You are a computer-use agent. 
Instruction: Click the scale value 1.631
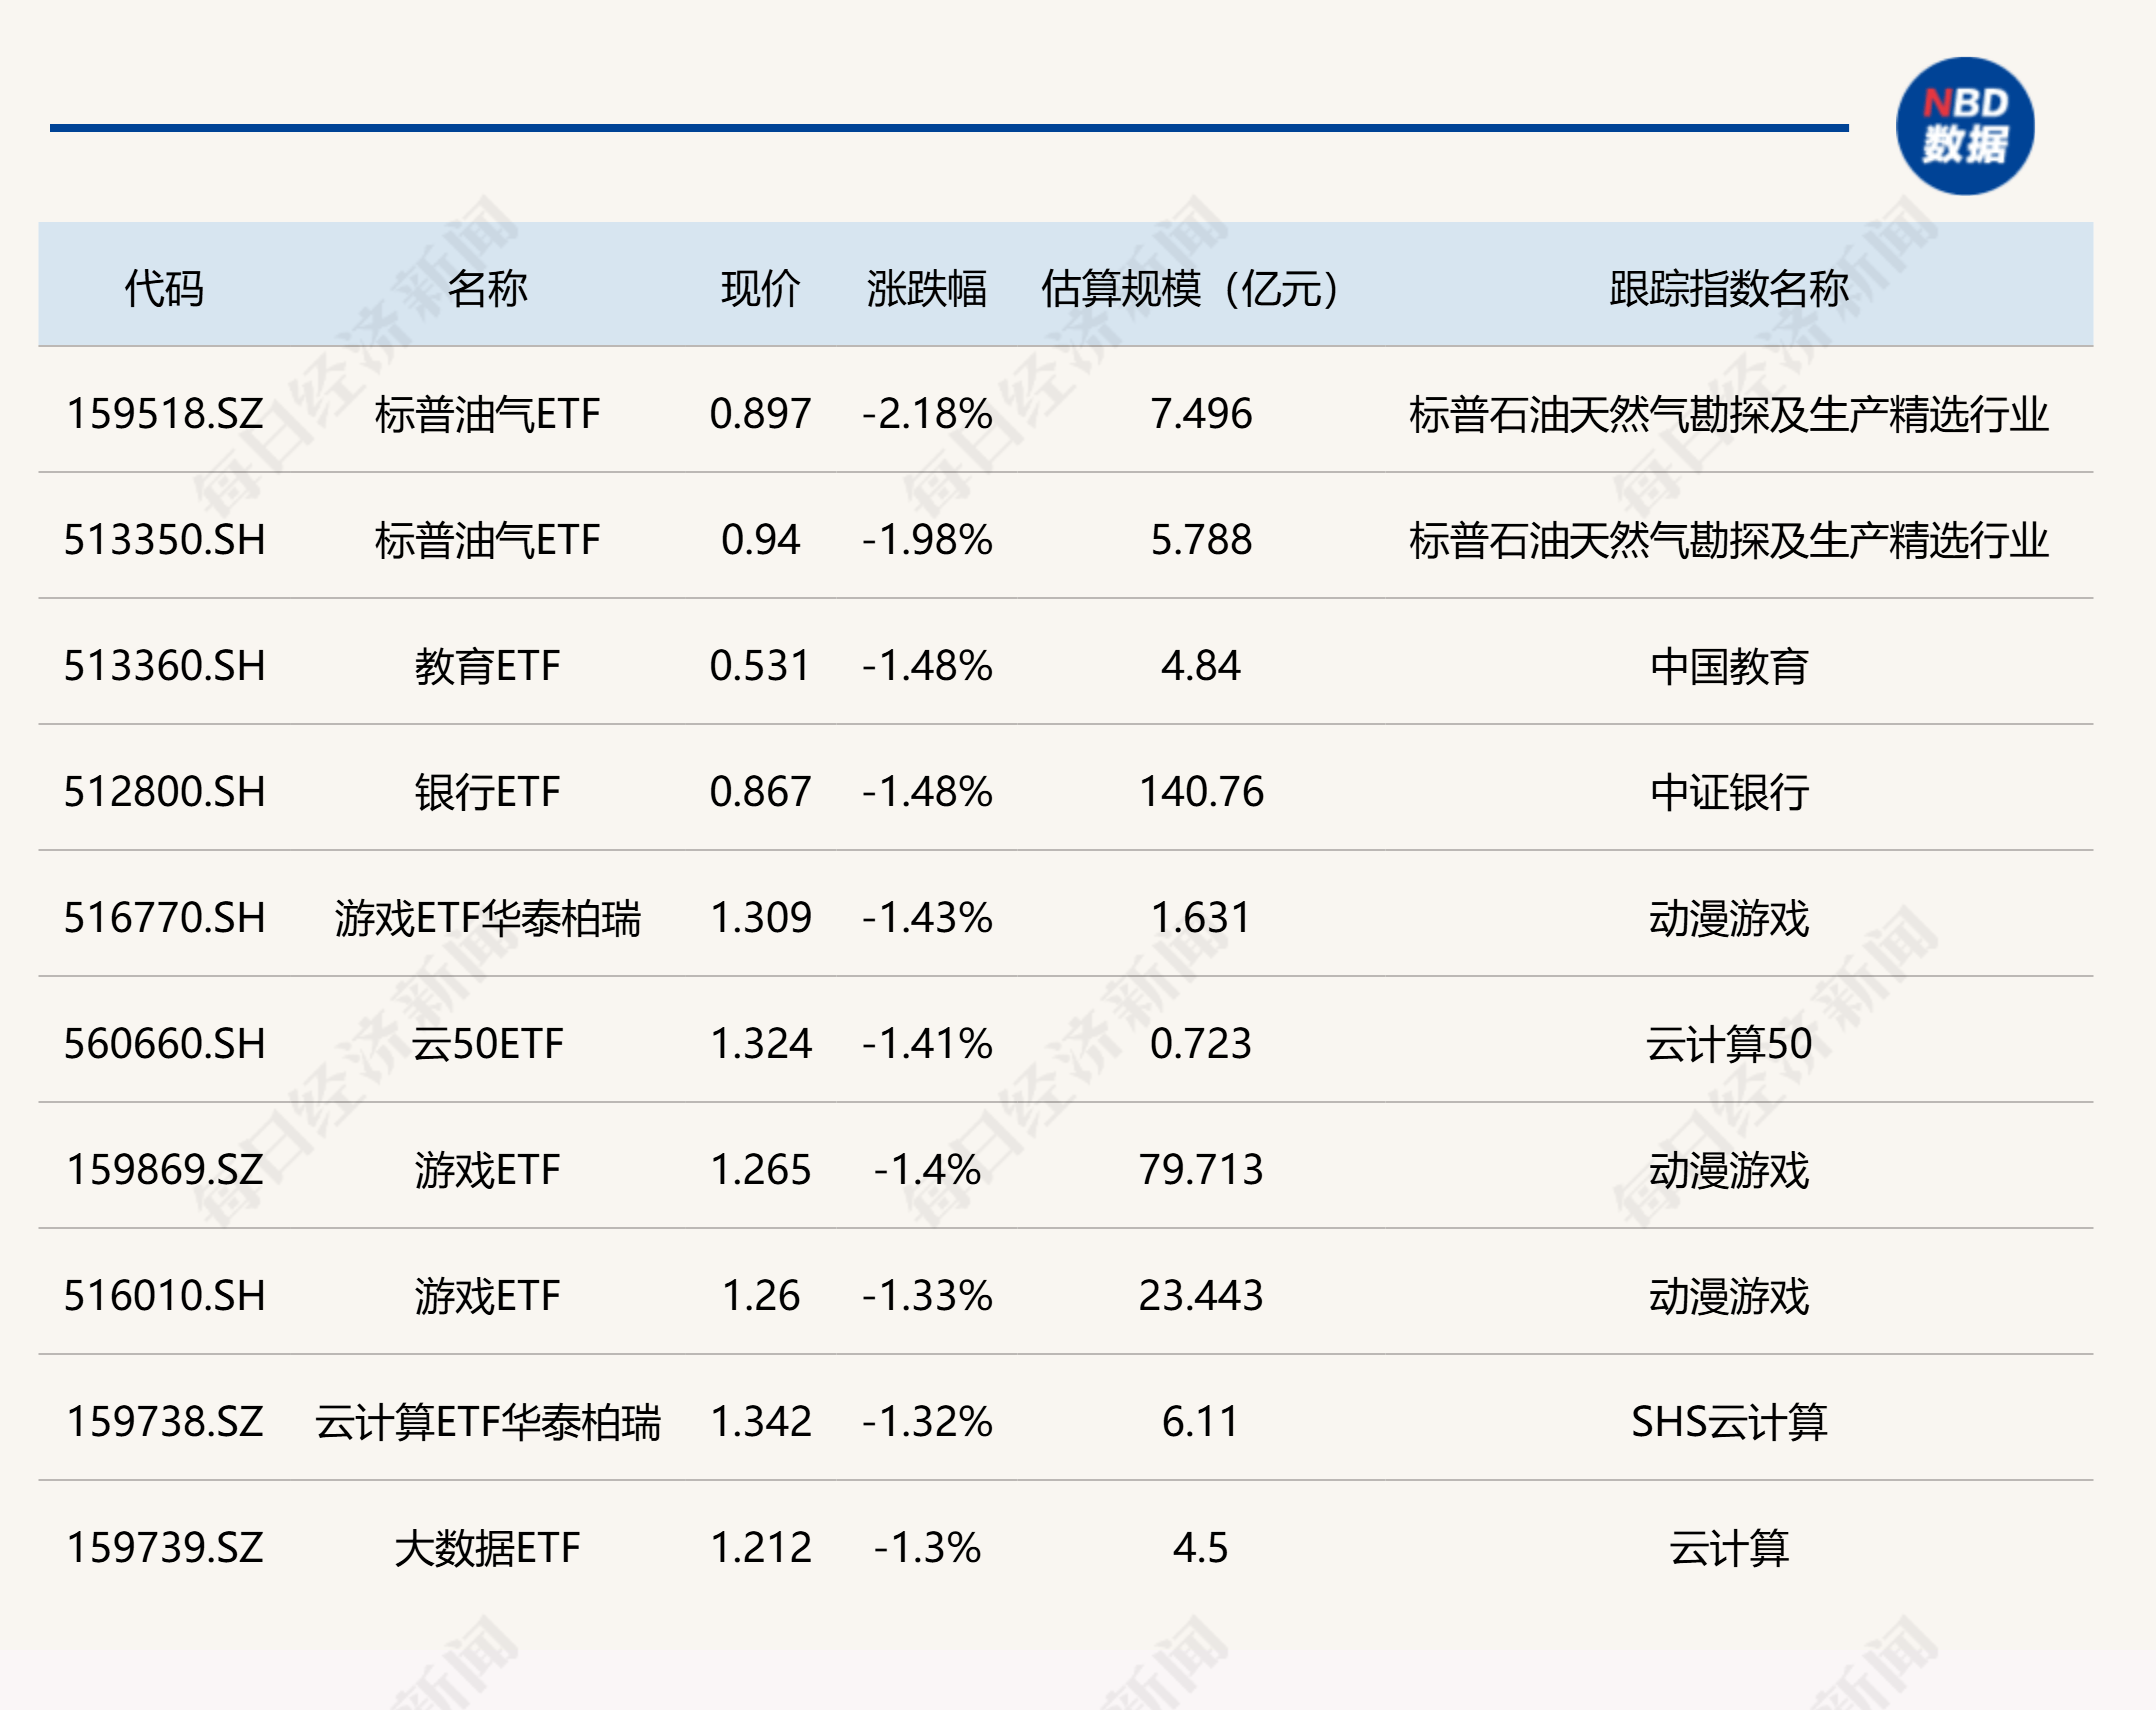tap(1201, 918)
